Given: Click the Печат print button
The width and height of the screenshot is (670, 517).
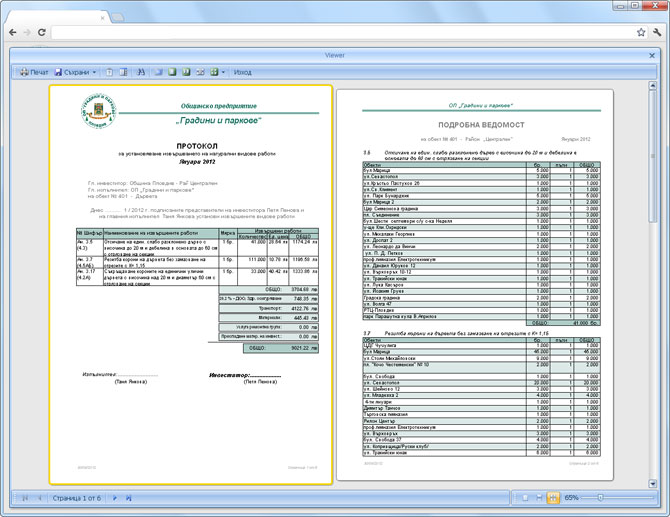Looking at the screenshot, I should [34, 72].
